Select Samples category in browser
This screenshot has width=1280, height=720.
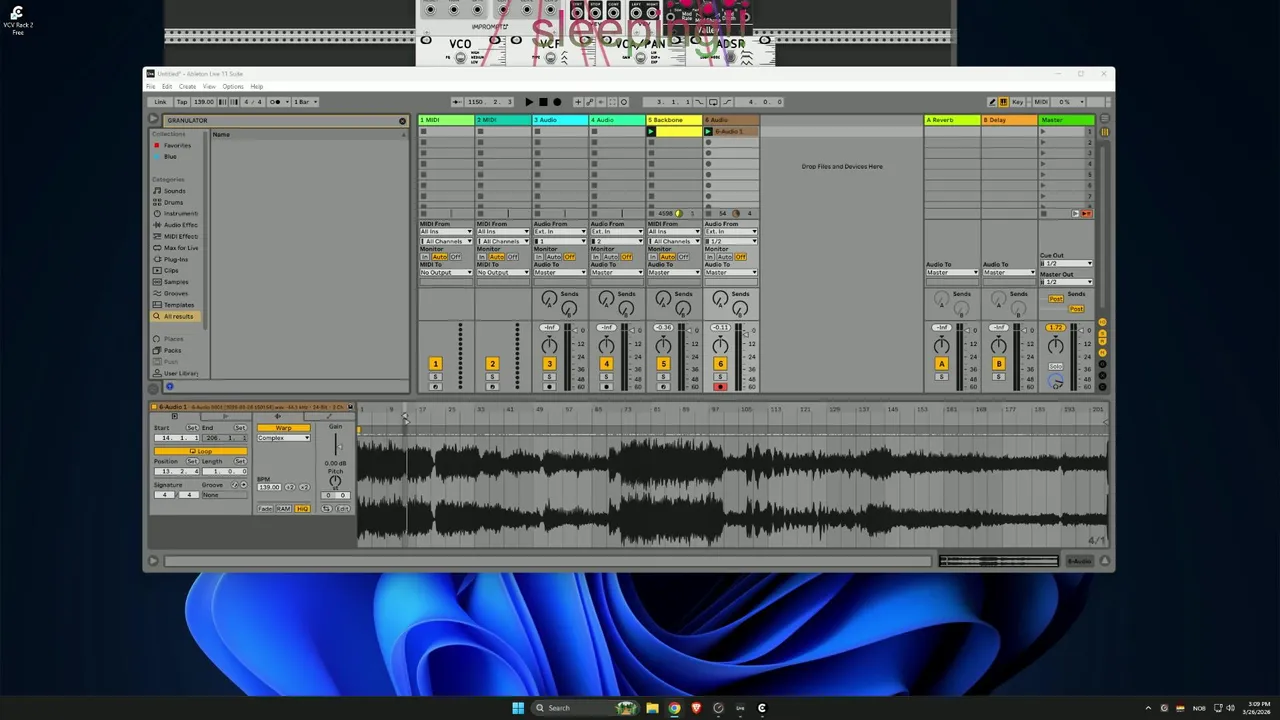pos(176,282)
